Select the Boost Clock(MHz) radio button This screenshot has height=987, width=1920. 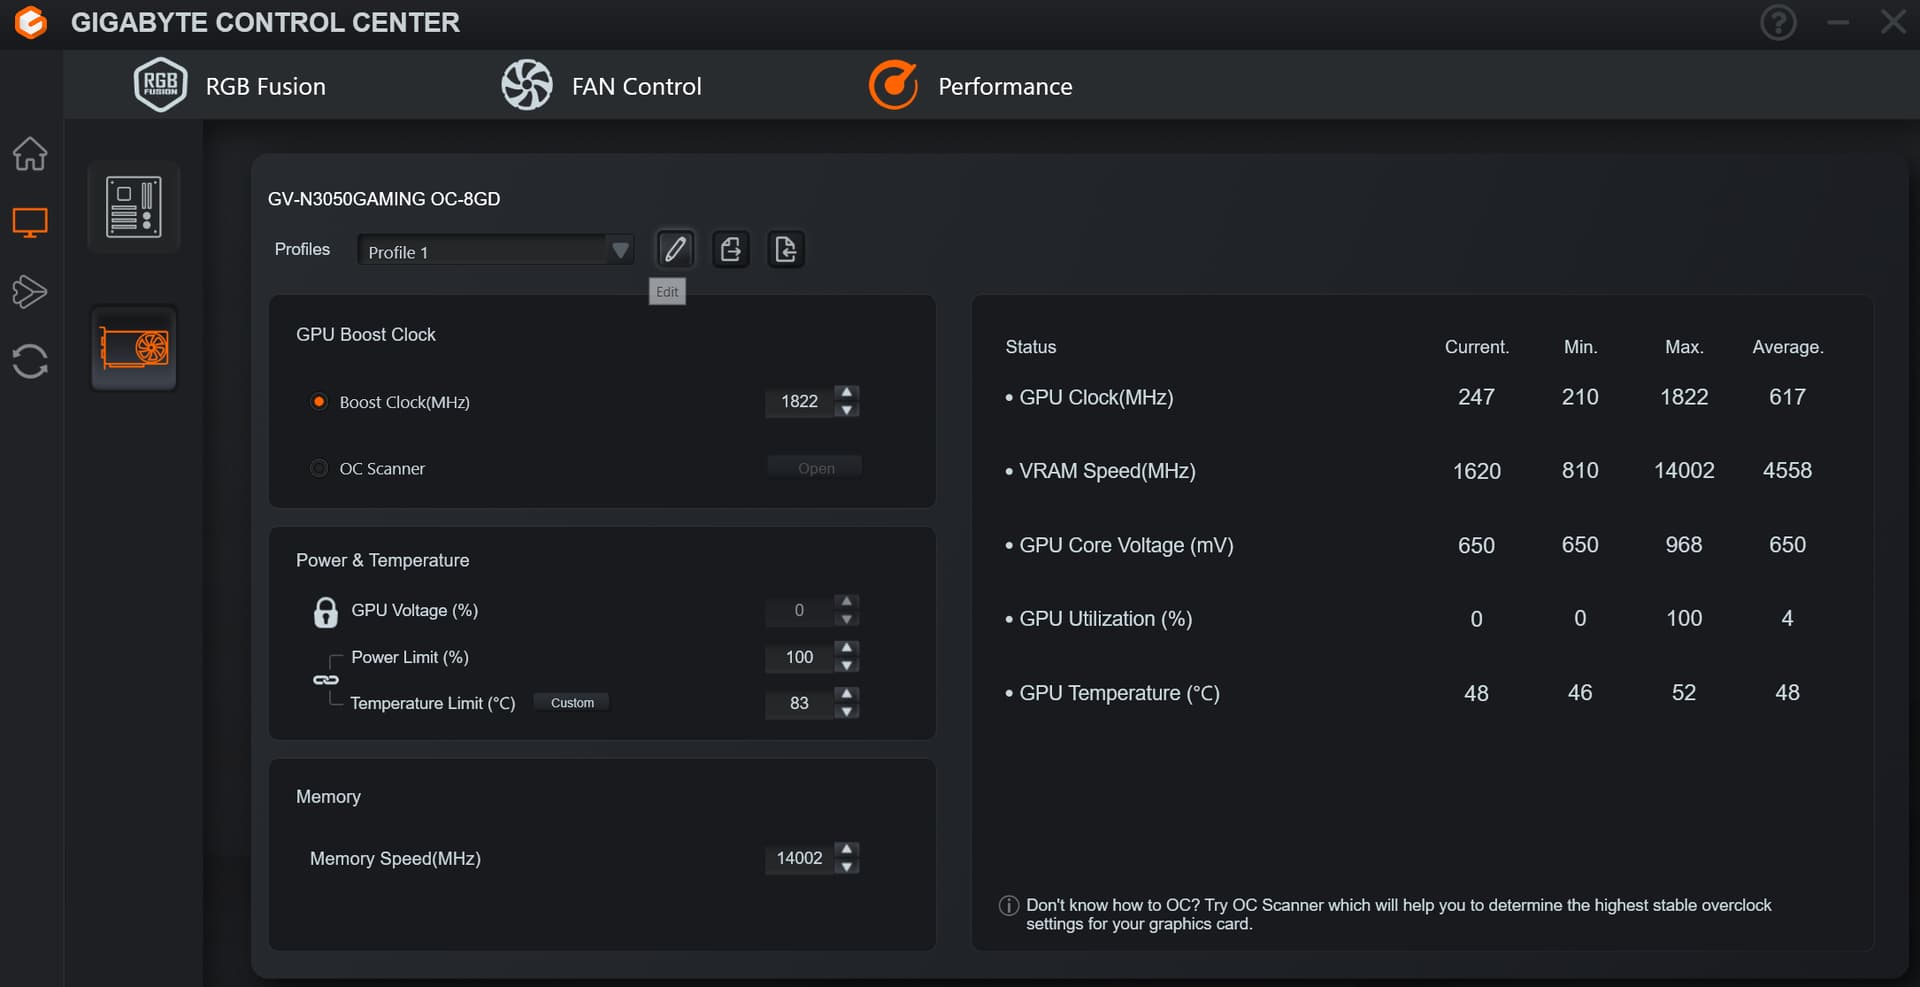coord(319,402)
